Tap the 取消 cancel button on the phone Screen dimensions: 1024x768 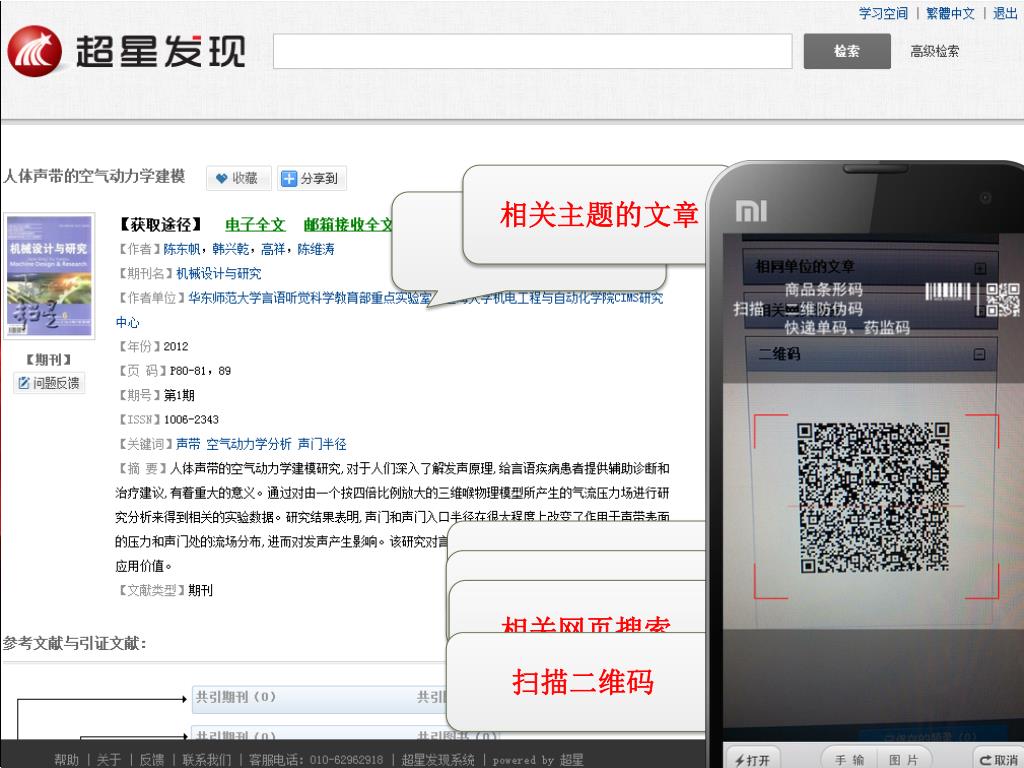coord(999,760)
